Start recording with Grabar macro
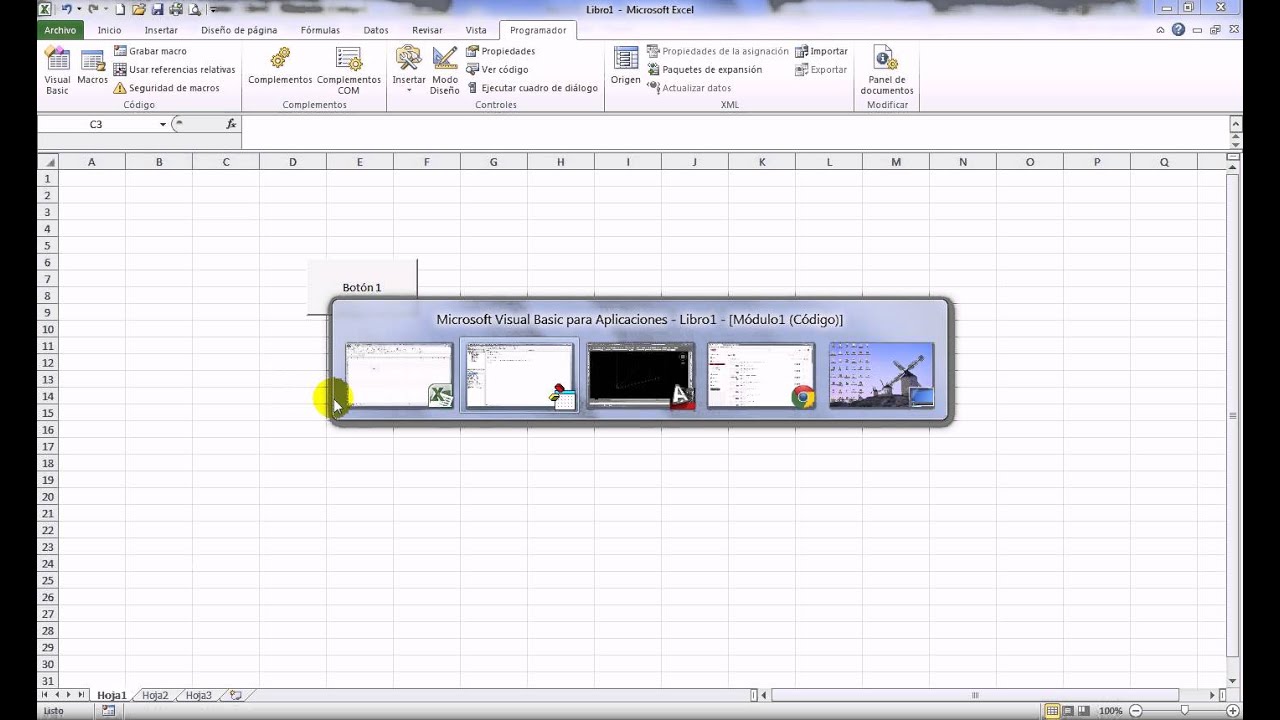 pos(149,51)
